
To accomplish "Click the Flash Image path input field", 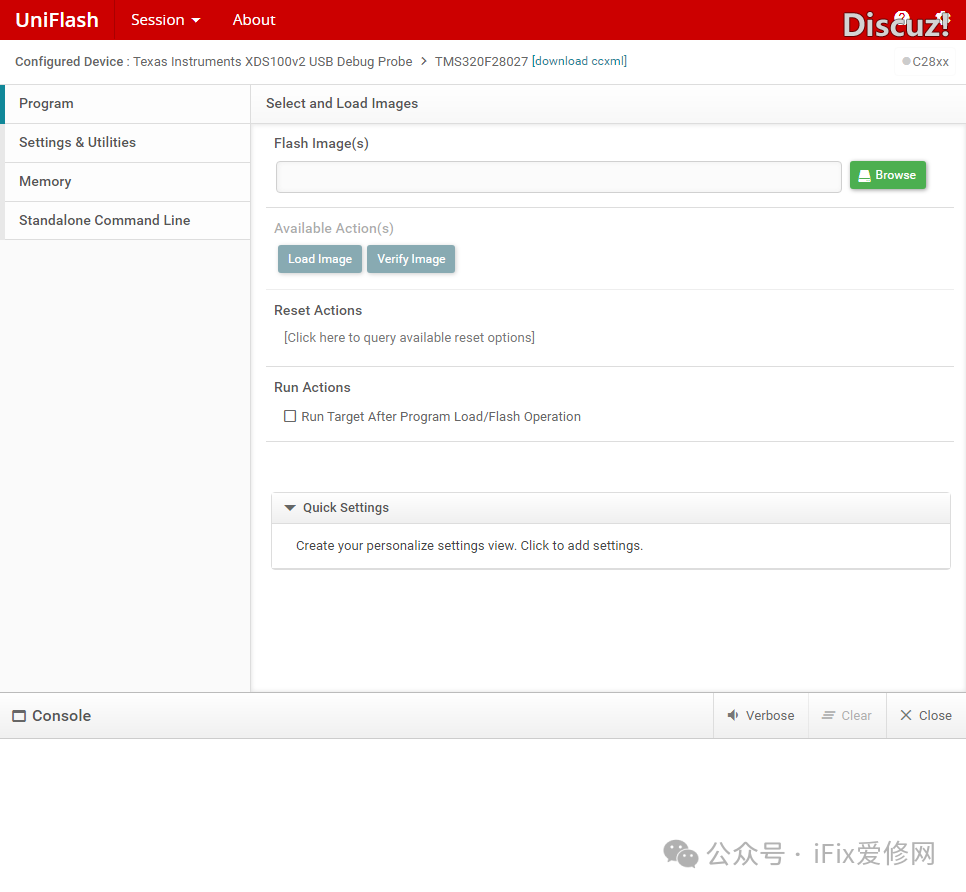I will coord(558,177).
